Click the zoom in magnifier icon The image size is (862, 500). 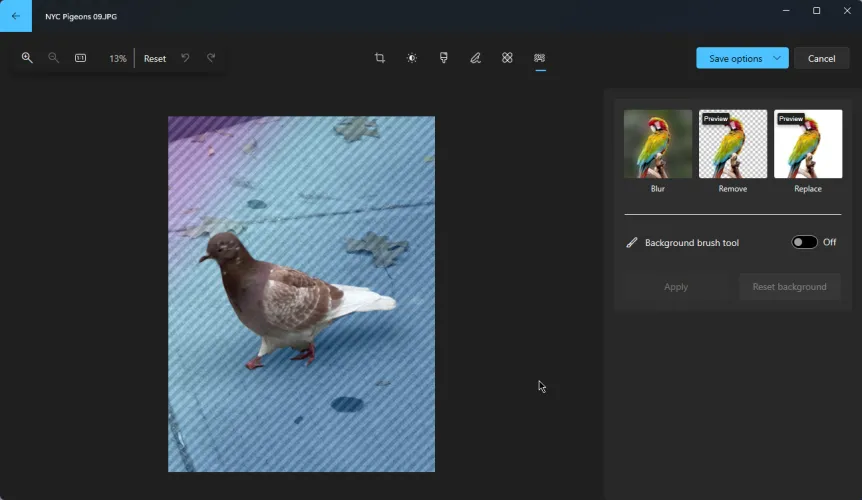[x=27, y=58]
